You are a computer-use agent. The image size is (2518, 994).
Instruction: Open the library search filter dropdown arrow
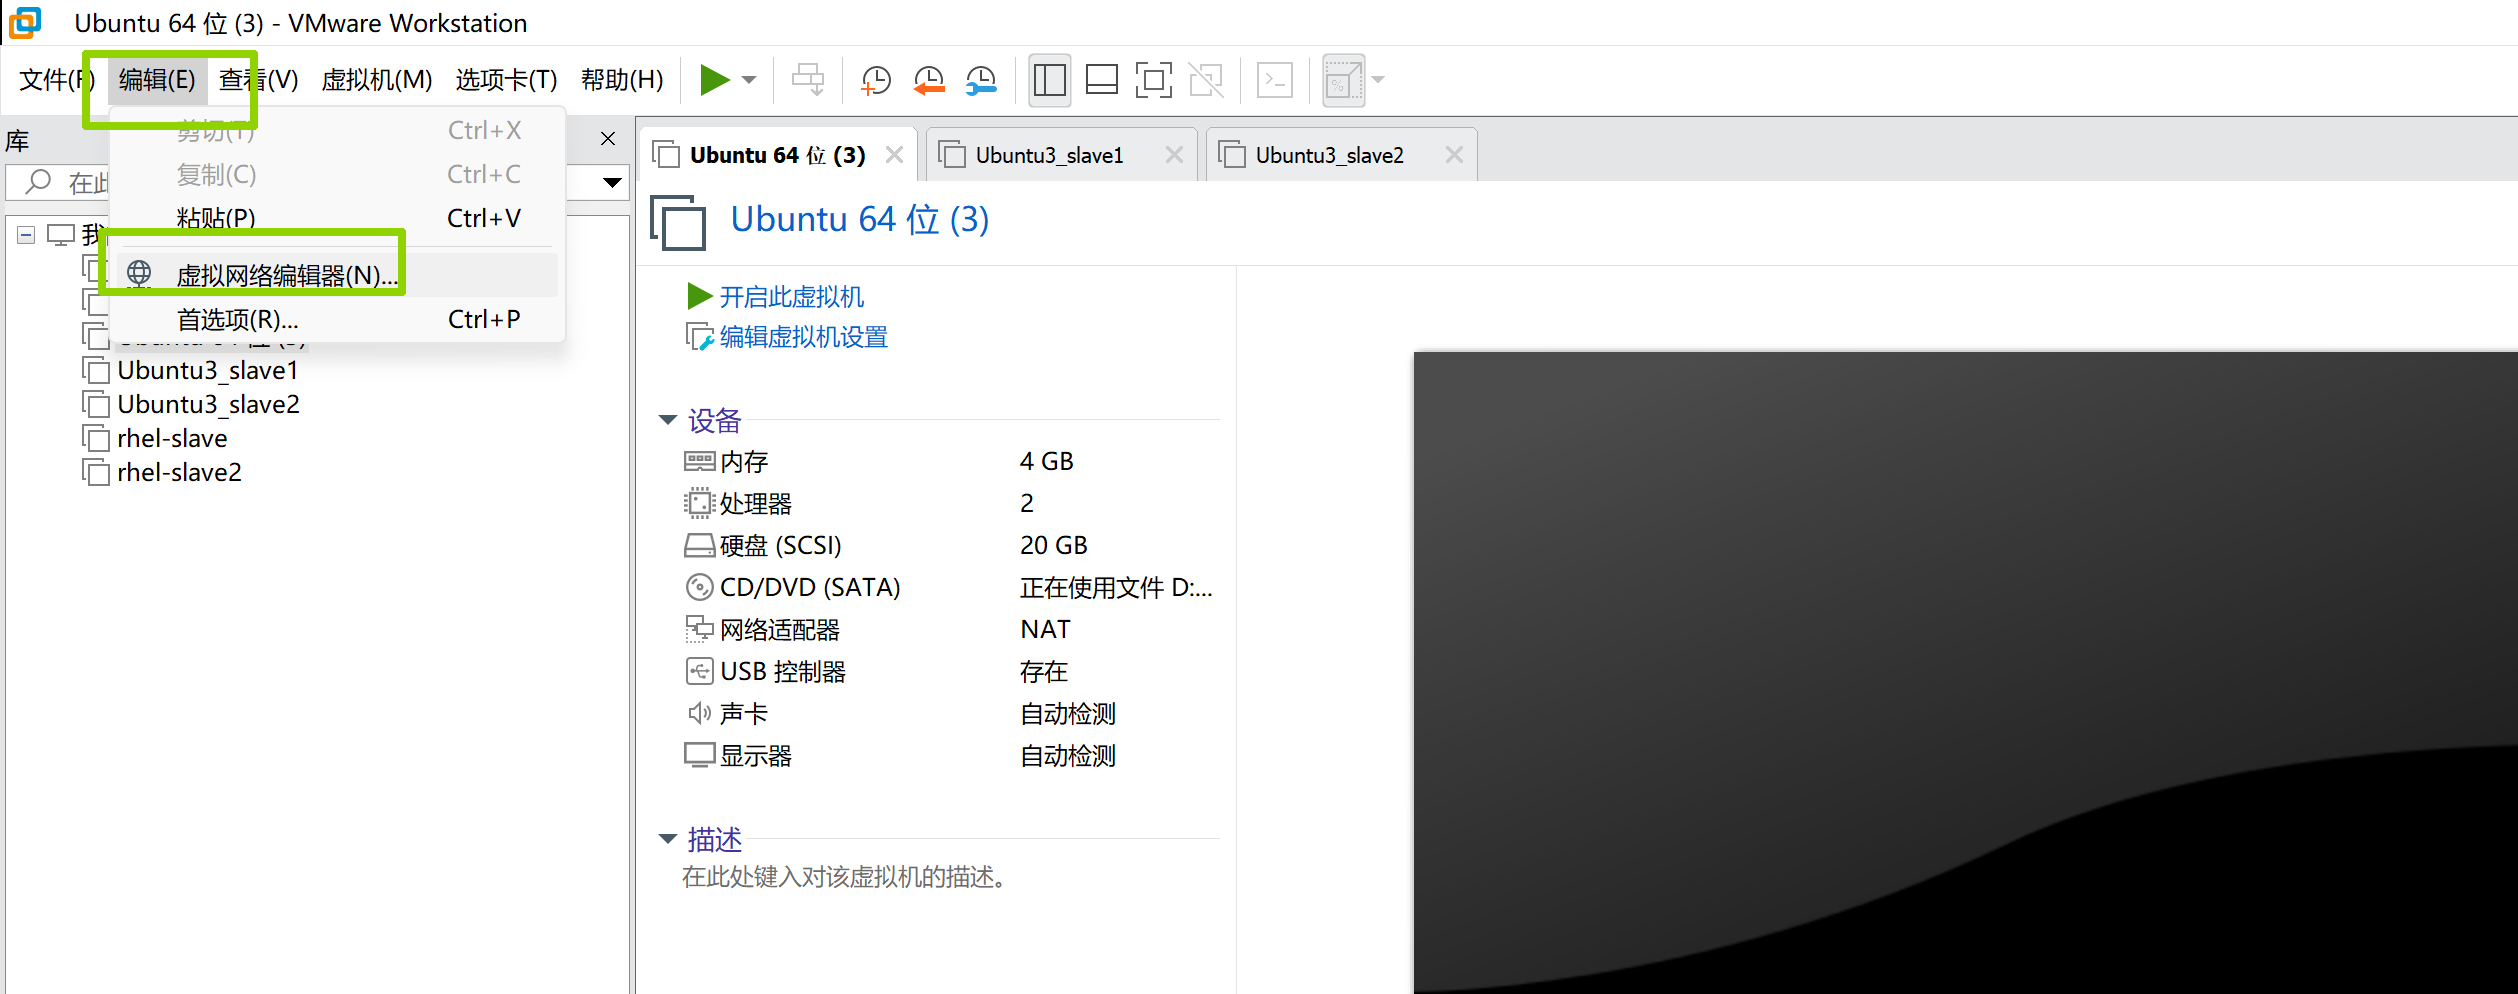point(612,183)
